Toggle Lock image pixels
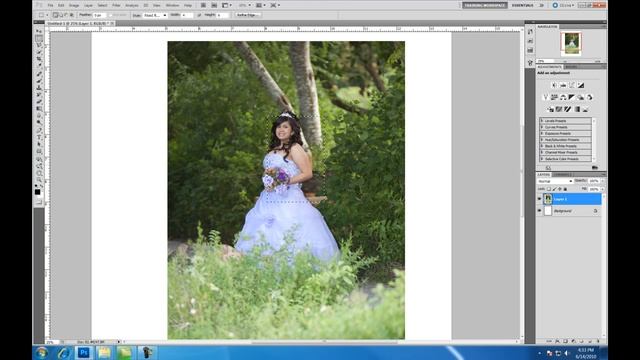This screenshot has height=360, width=640. point(554,189)
